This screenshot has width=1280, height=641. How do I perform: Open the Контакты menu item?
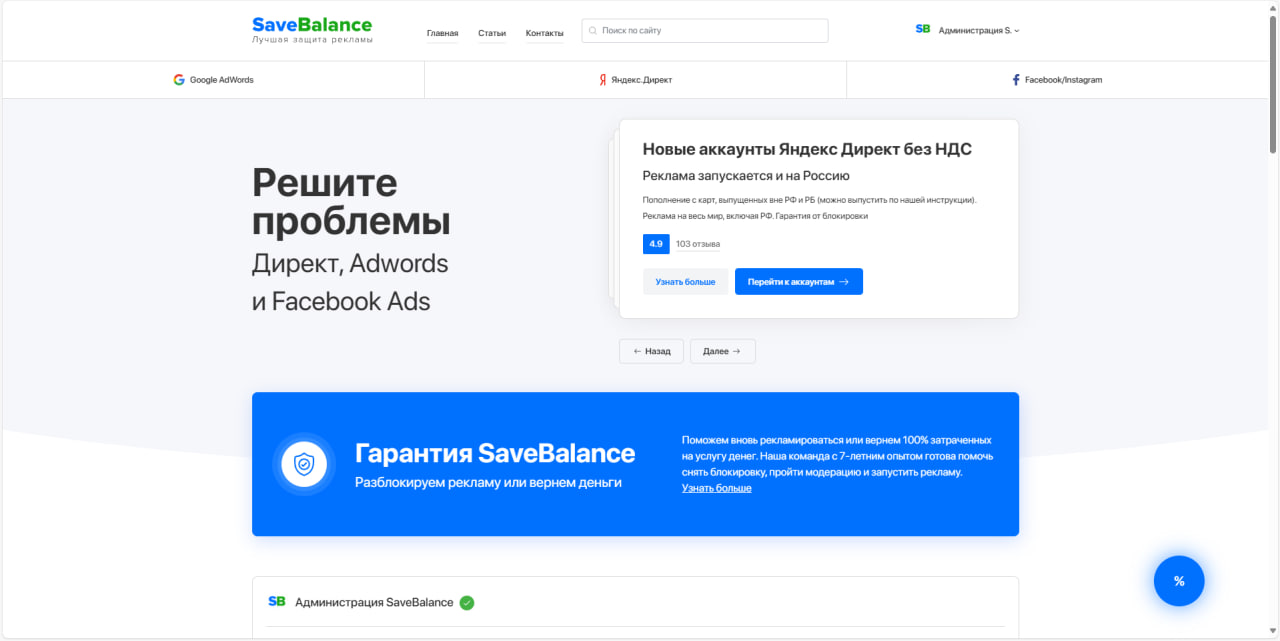click(545, 33)
